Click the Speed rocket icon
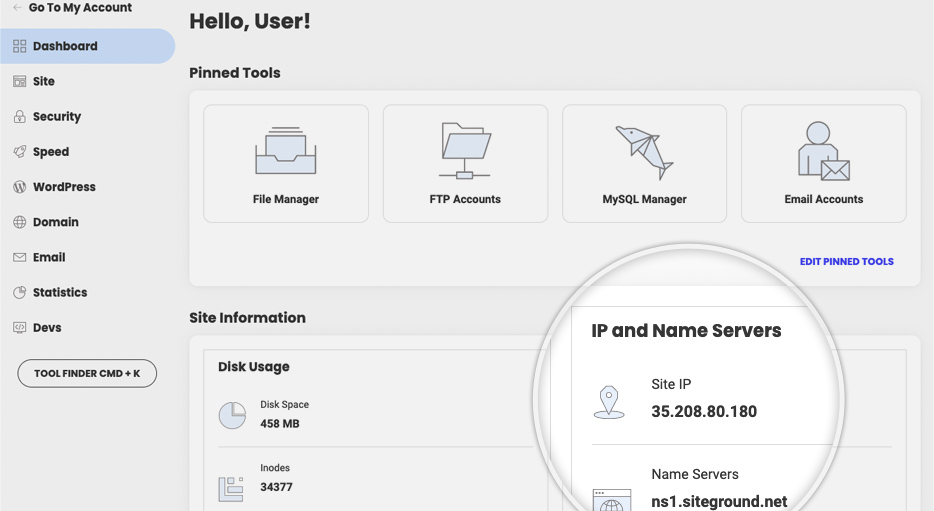 tap(20, 151)
